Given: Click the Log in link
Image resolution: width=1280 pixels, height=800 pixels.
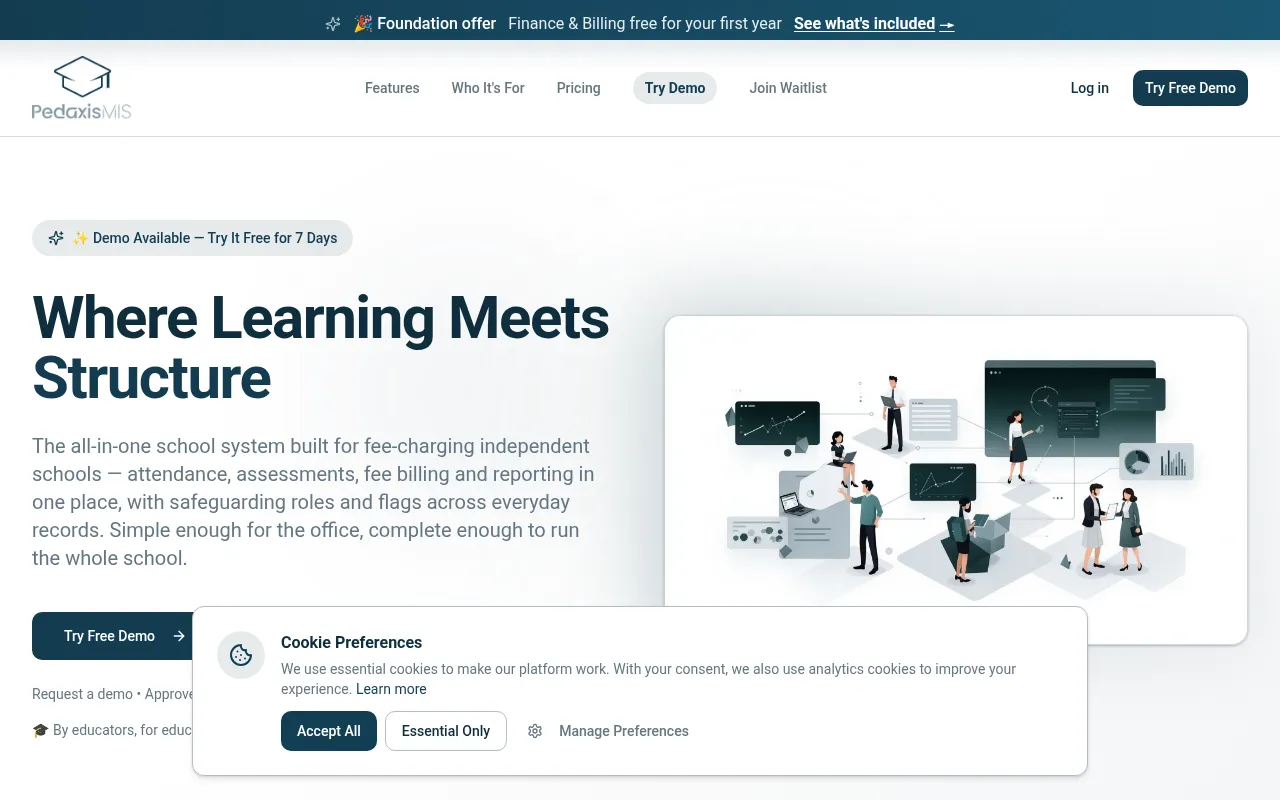Looking at the screenshot, I should pyautogui.click(x=1090, y=88).
